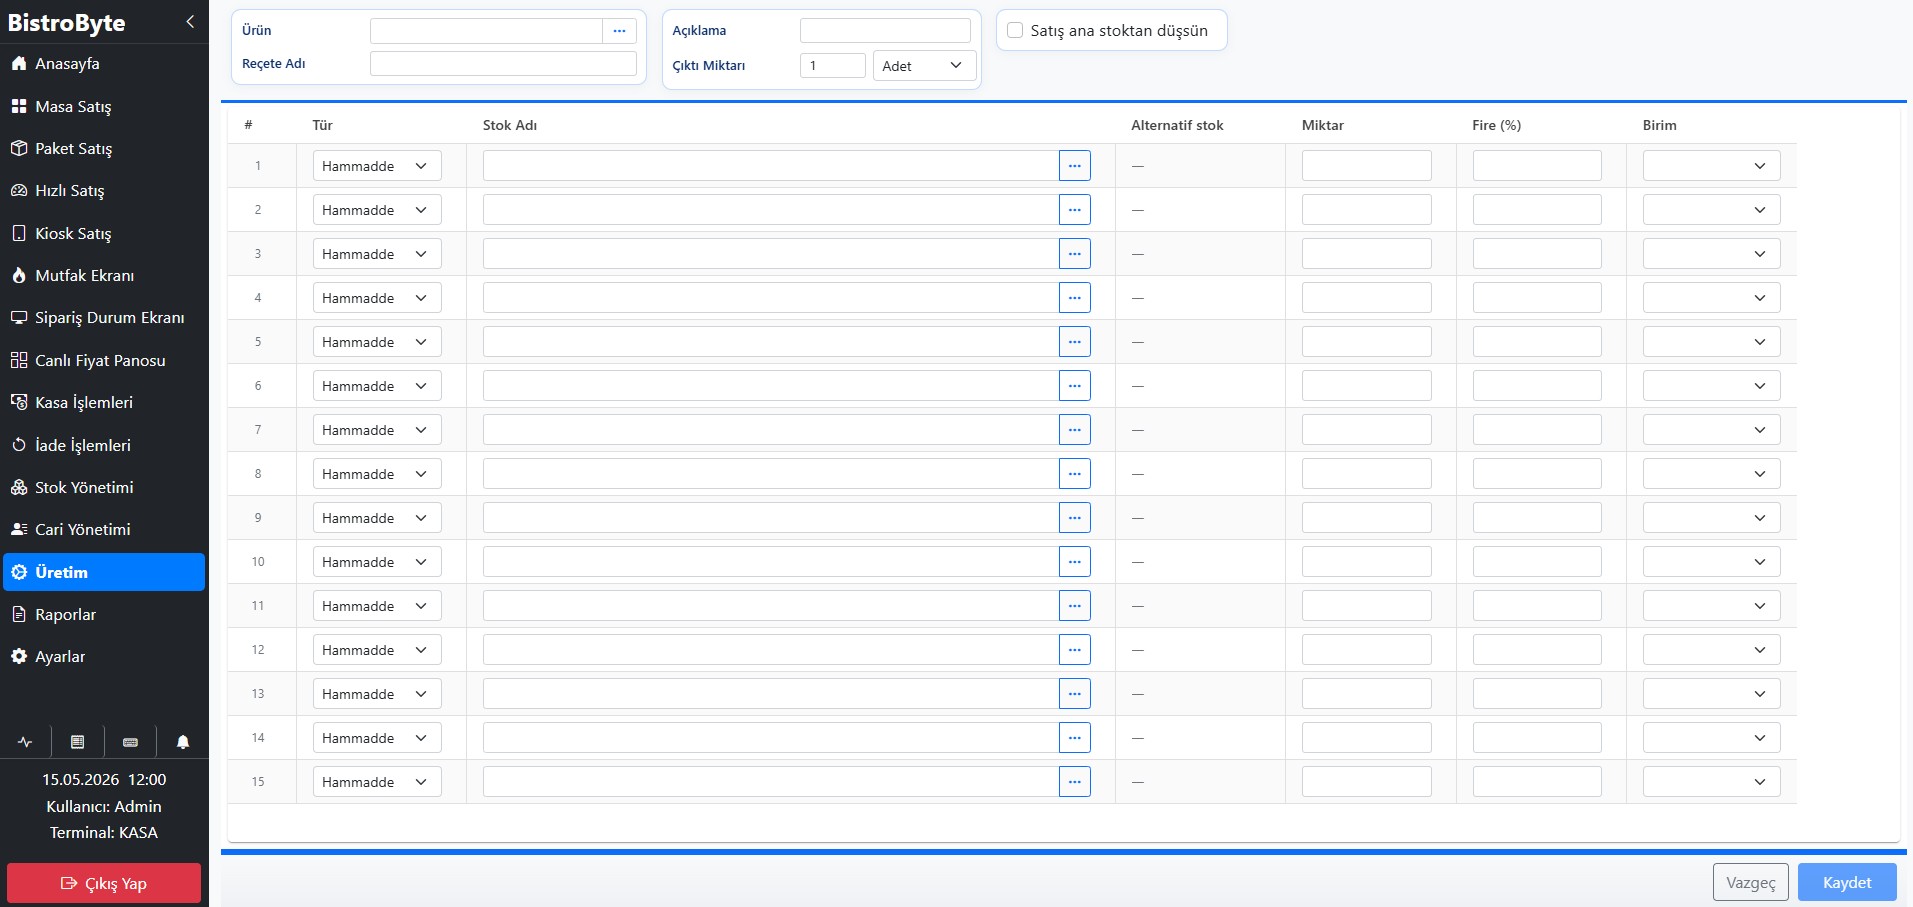The width and height of the screenshot is (1913, 907).
Task: Open stock picker button in row 15
Action: [x=1074, y=782]
